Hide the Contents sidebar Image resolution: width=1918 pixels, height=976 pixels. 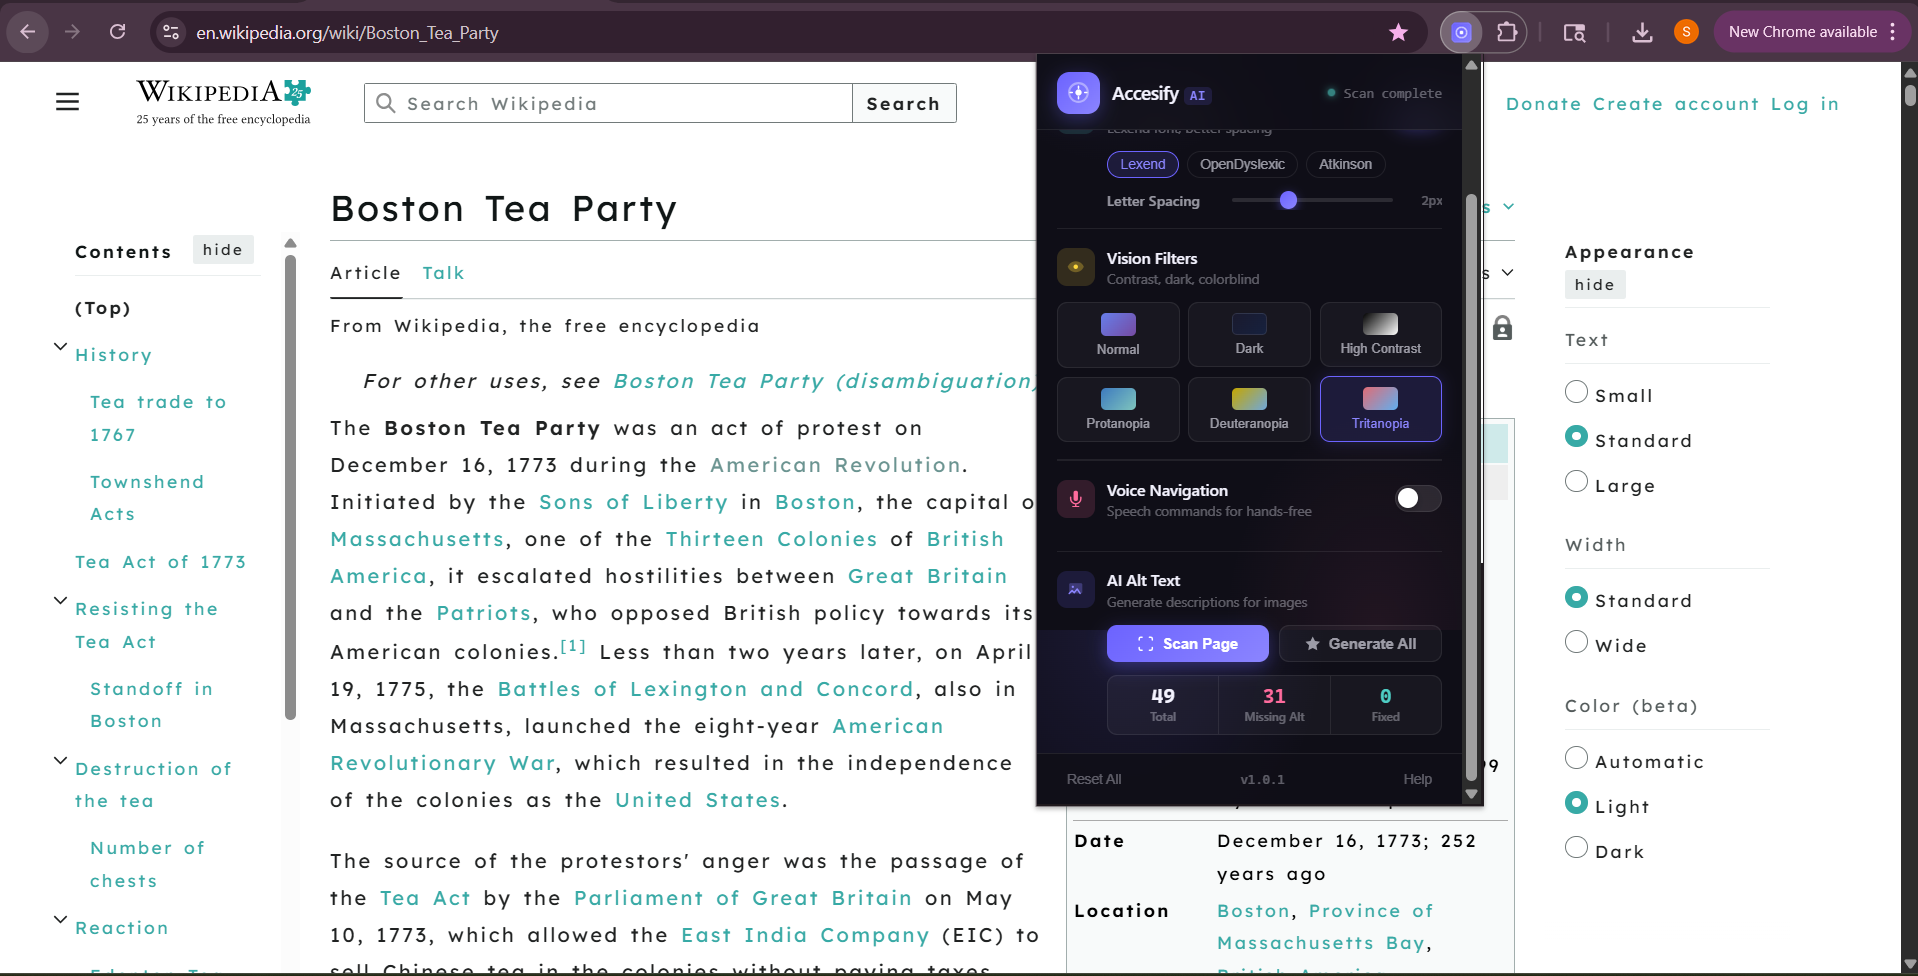coord(223,250)
